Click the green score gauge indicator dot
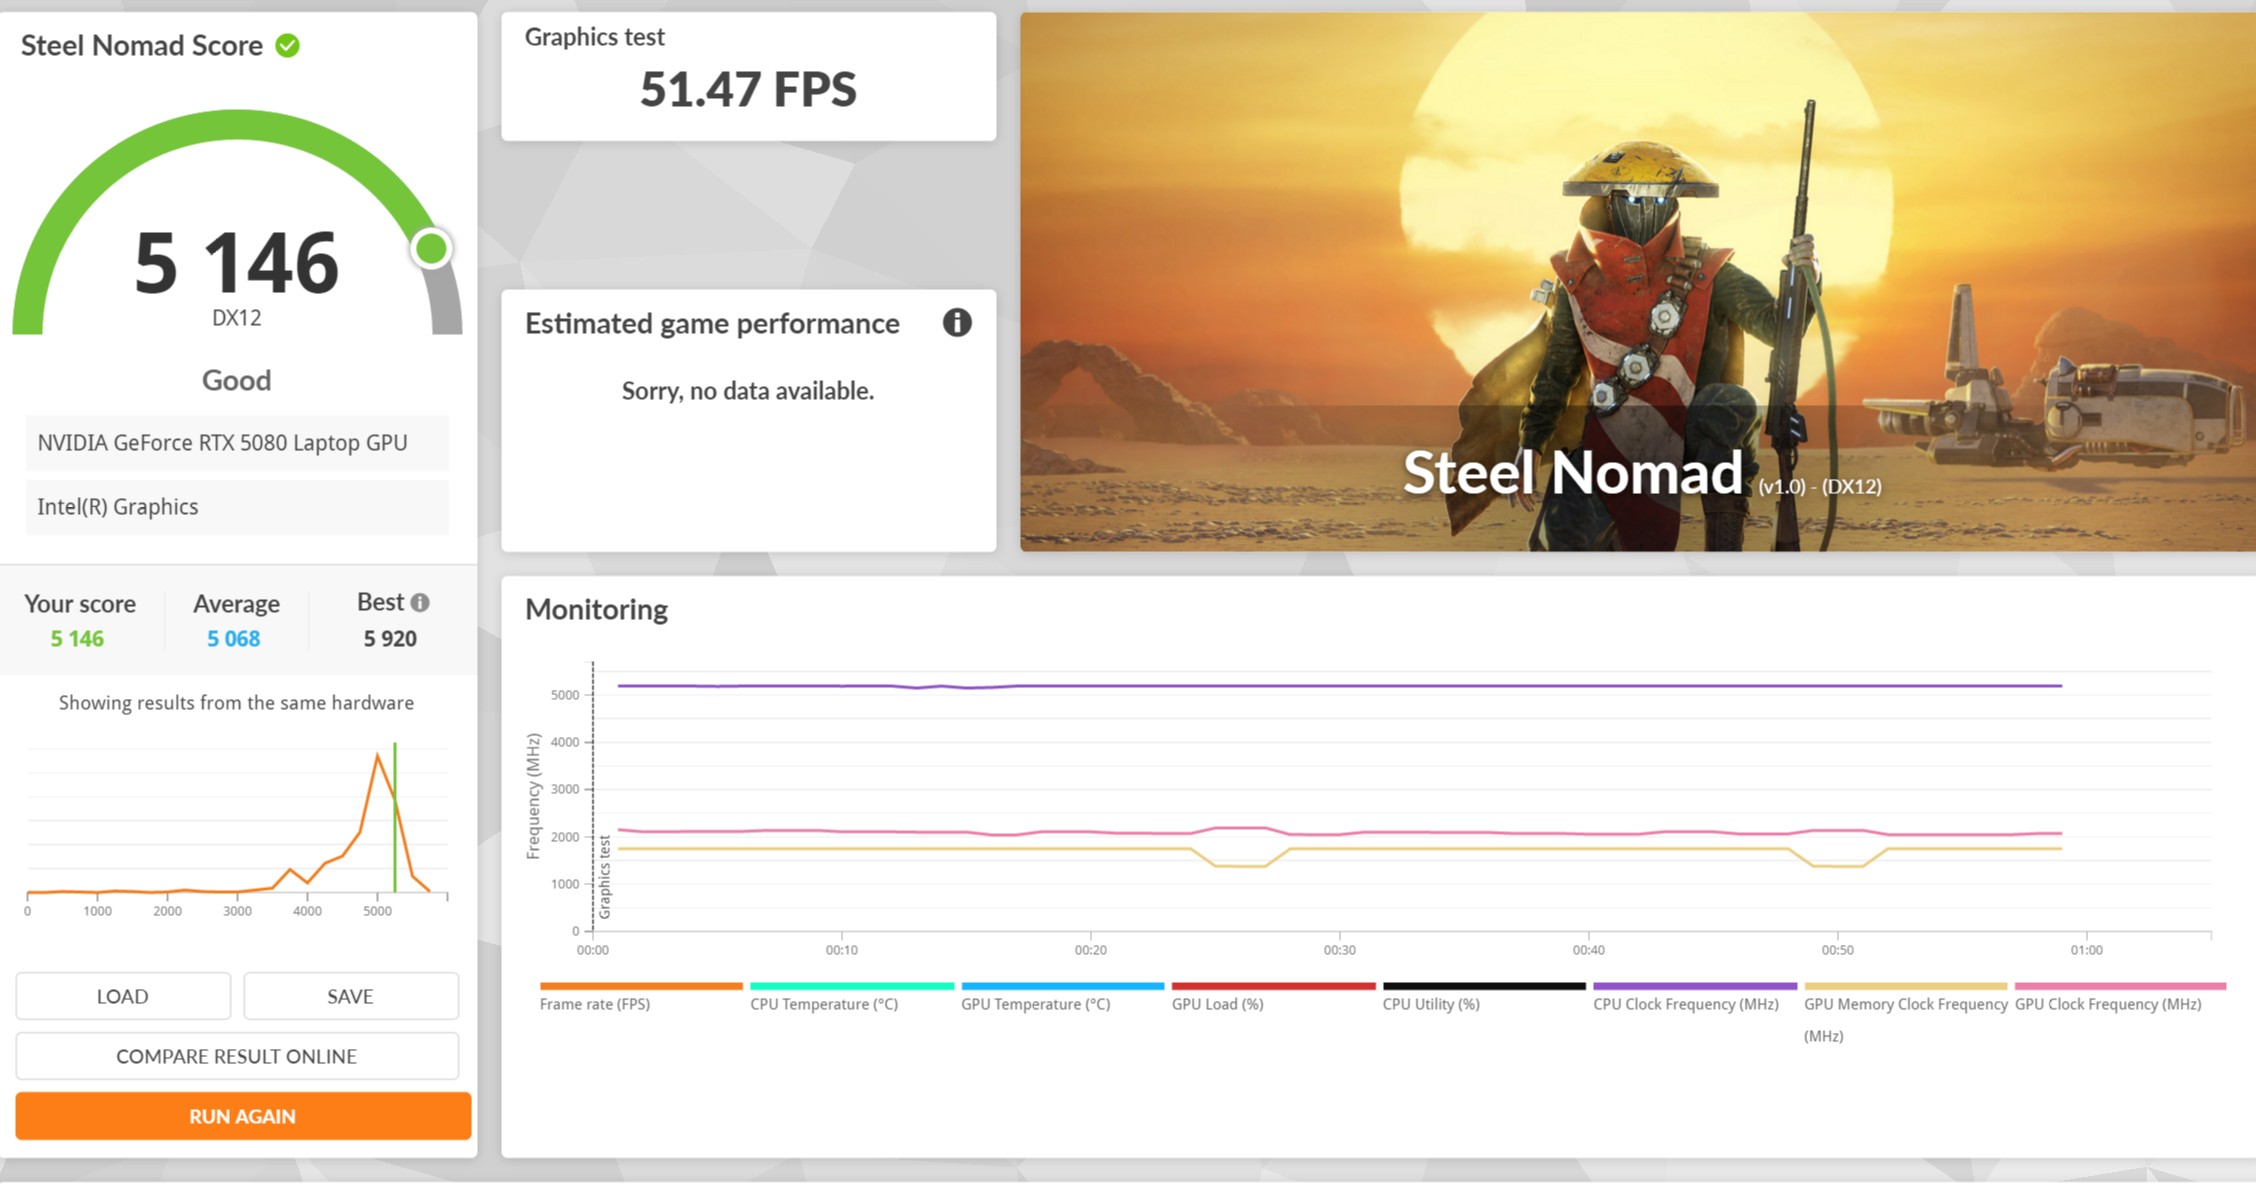The image size is (2256, 1184). coord(432,249)
